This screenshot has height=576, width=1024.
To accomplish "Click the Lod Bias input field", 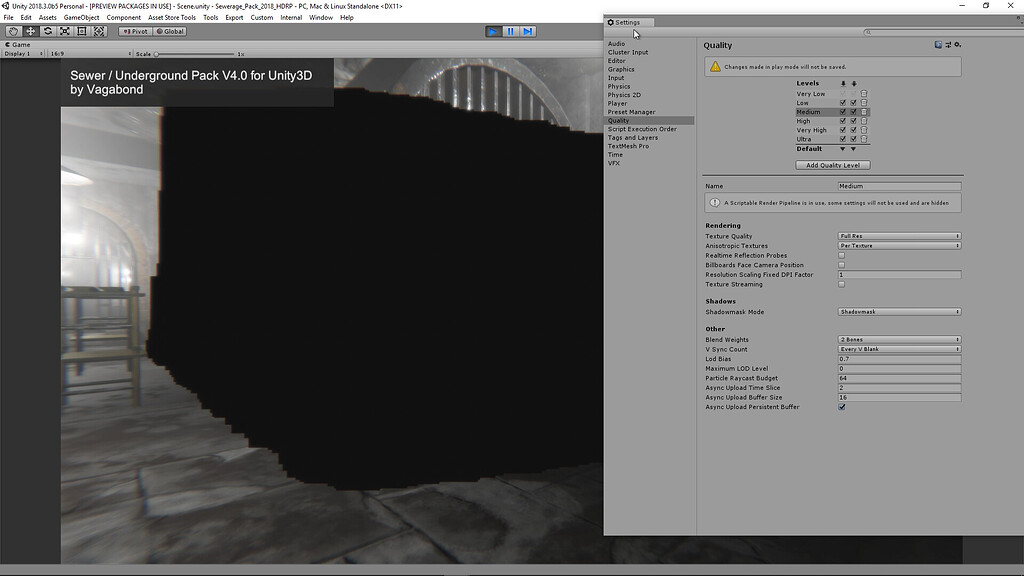I will pyautogui.click(x=897, y=359).
